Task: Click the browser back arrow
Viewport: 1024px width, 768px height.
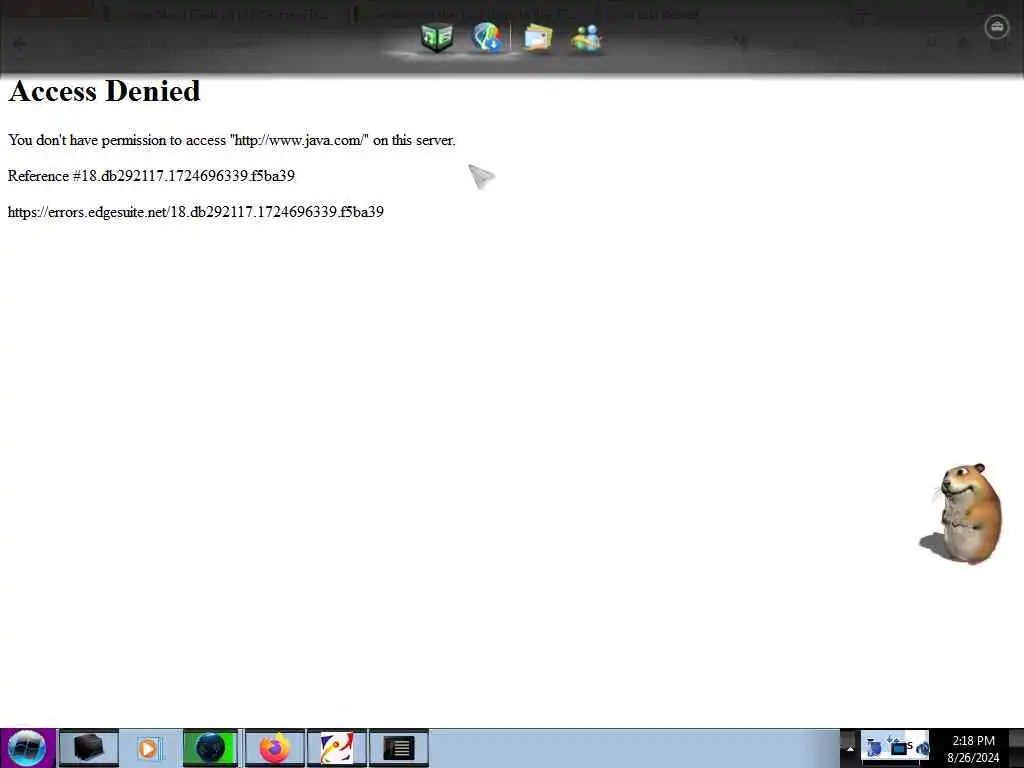Action: click(x=20, y=44)
